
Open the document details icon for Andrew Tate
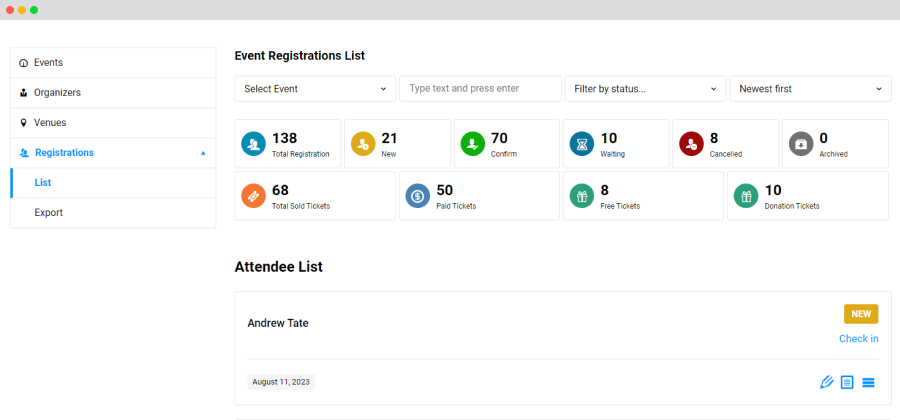pos(847,382)
